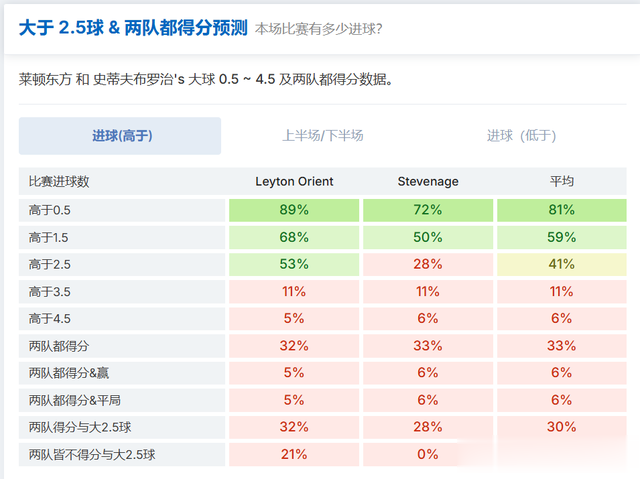Select the 高于1.5 row label
Screen dimensions: 640x479
(x=50, y=237)
